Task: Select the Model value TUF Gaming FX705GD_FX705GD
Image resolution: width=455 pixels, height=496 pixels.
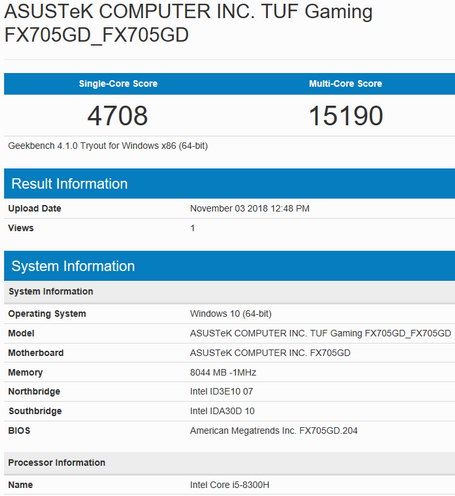Action: (x=320, y=333)
